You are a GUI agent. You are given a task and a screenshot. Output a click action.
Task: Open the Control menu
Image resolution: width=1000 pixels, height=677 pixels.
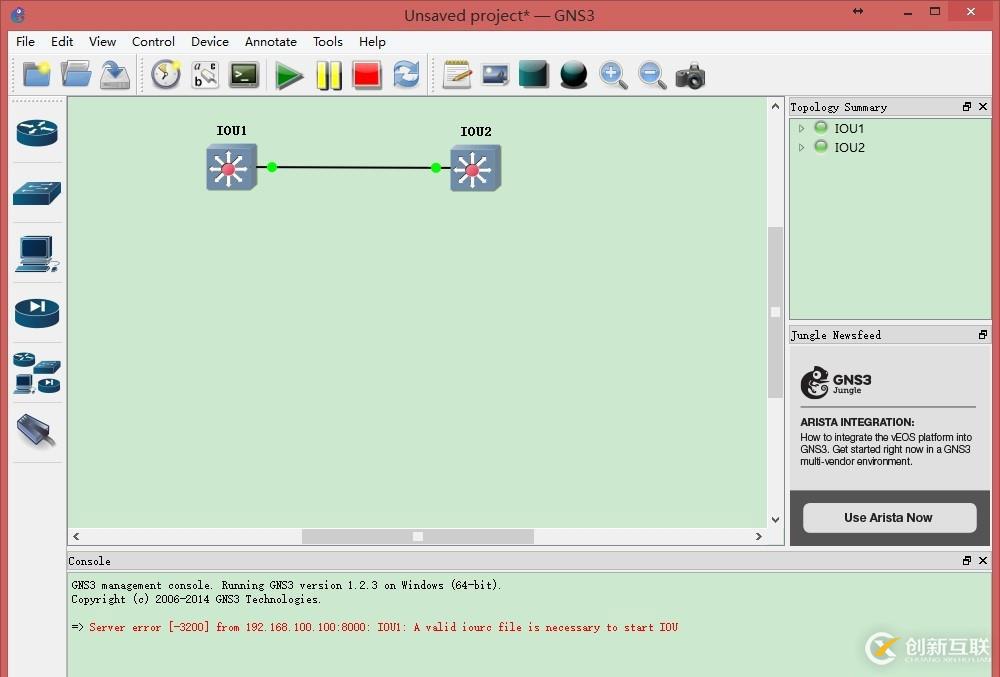point(153,41)
